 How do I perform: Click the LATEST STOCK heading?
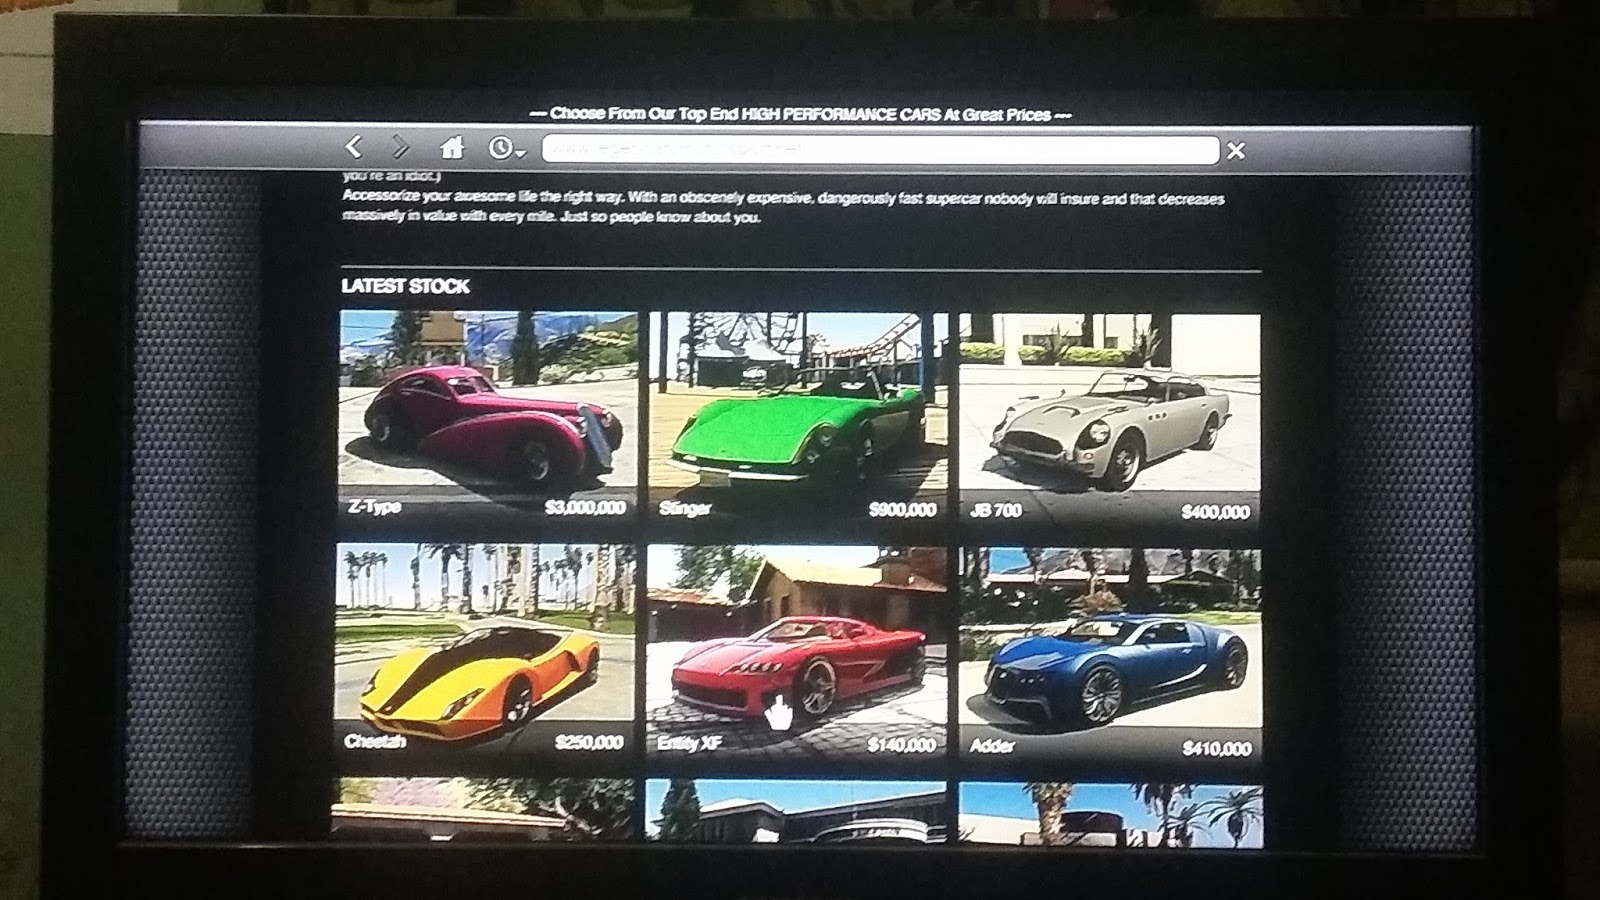[x=405, y=286]
